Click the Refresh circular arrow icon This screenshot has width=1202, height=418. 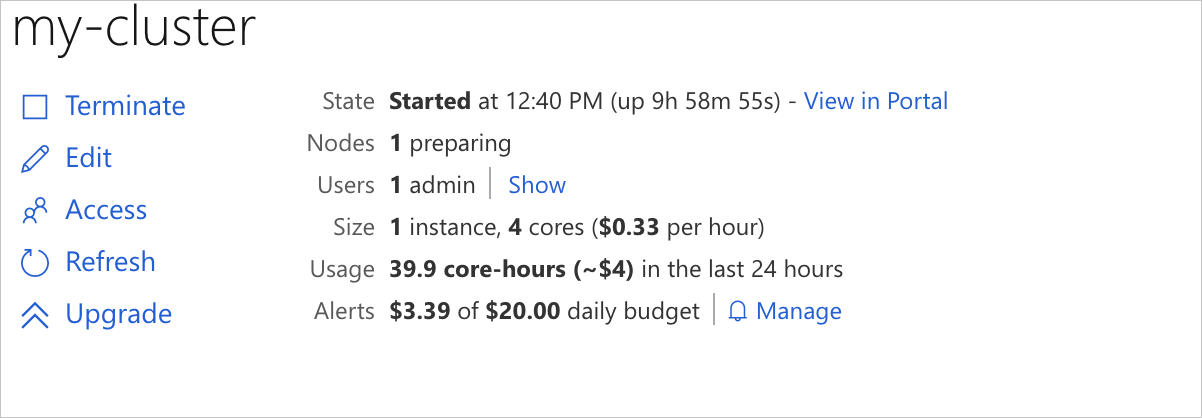[x=35, y=263]
